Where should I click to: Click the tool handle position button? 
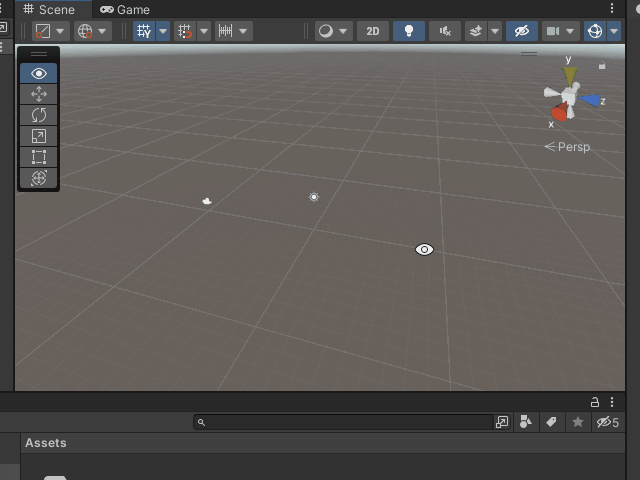point(43,31)
